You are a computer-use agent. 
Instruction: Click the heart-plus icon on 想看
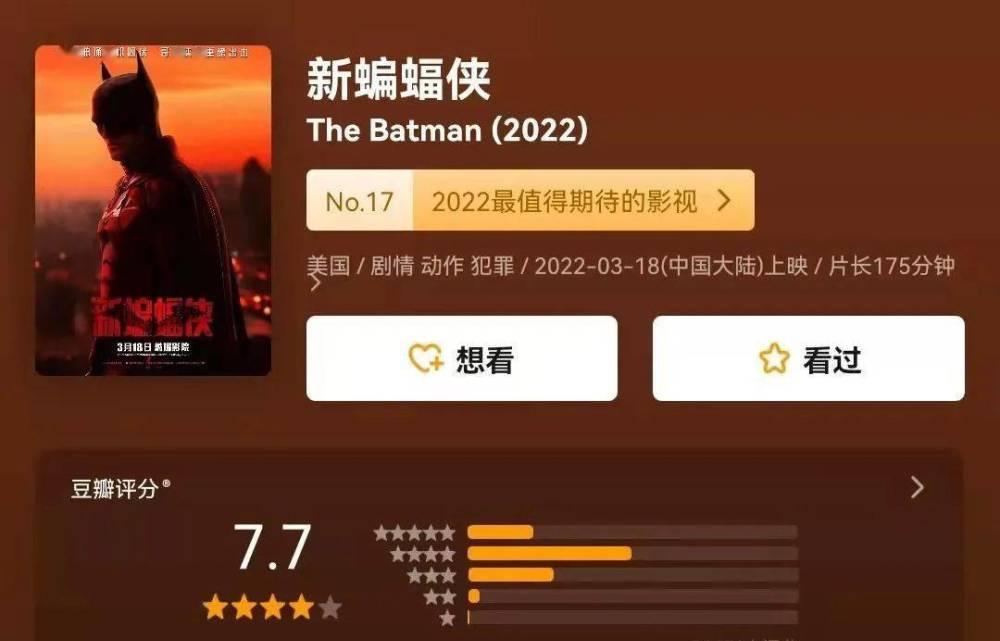[425, 358]
